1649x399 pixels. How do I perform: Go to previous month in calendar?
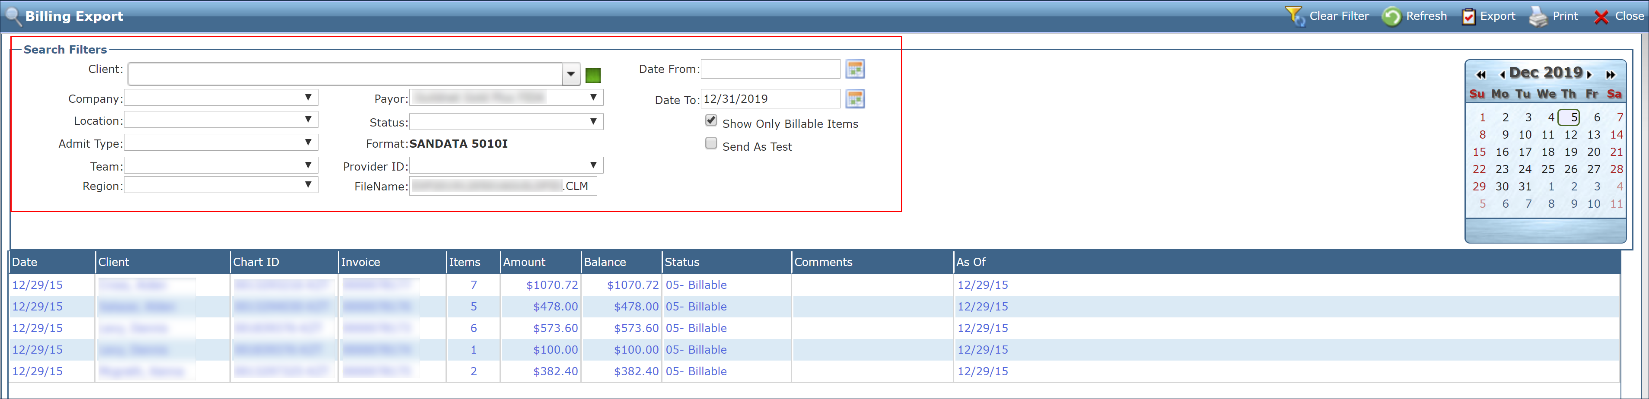[1502, 74]
